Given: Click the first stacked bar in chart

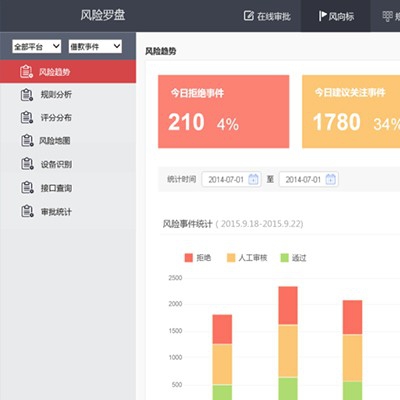Looking at the screenshot, I should 222,357.
